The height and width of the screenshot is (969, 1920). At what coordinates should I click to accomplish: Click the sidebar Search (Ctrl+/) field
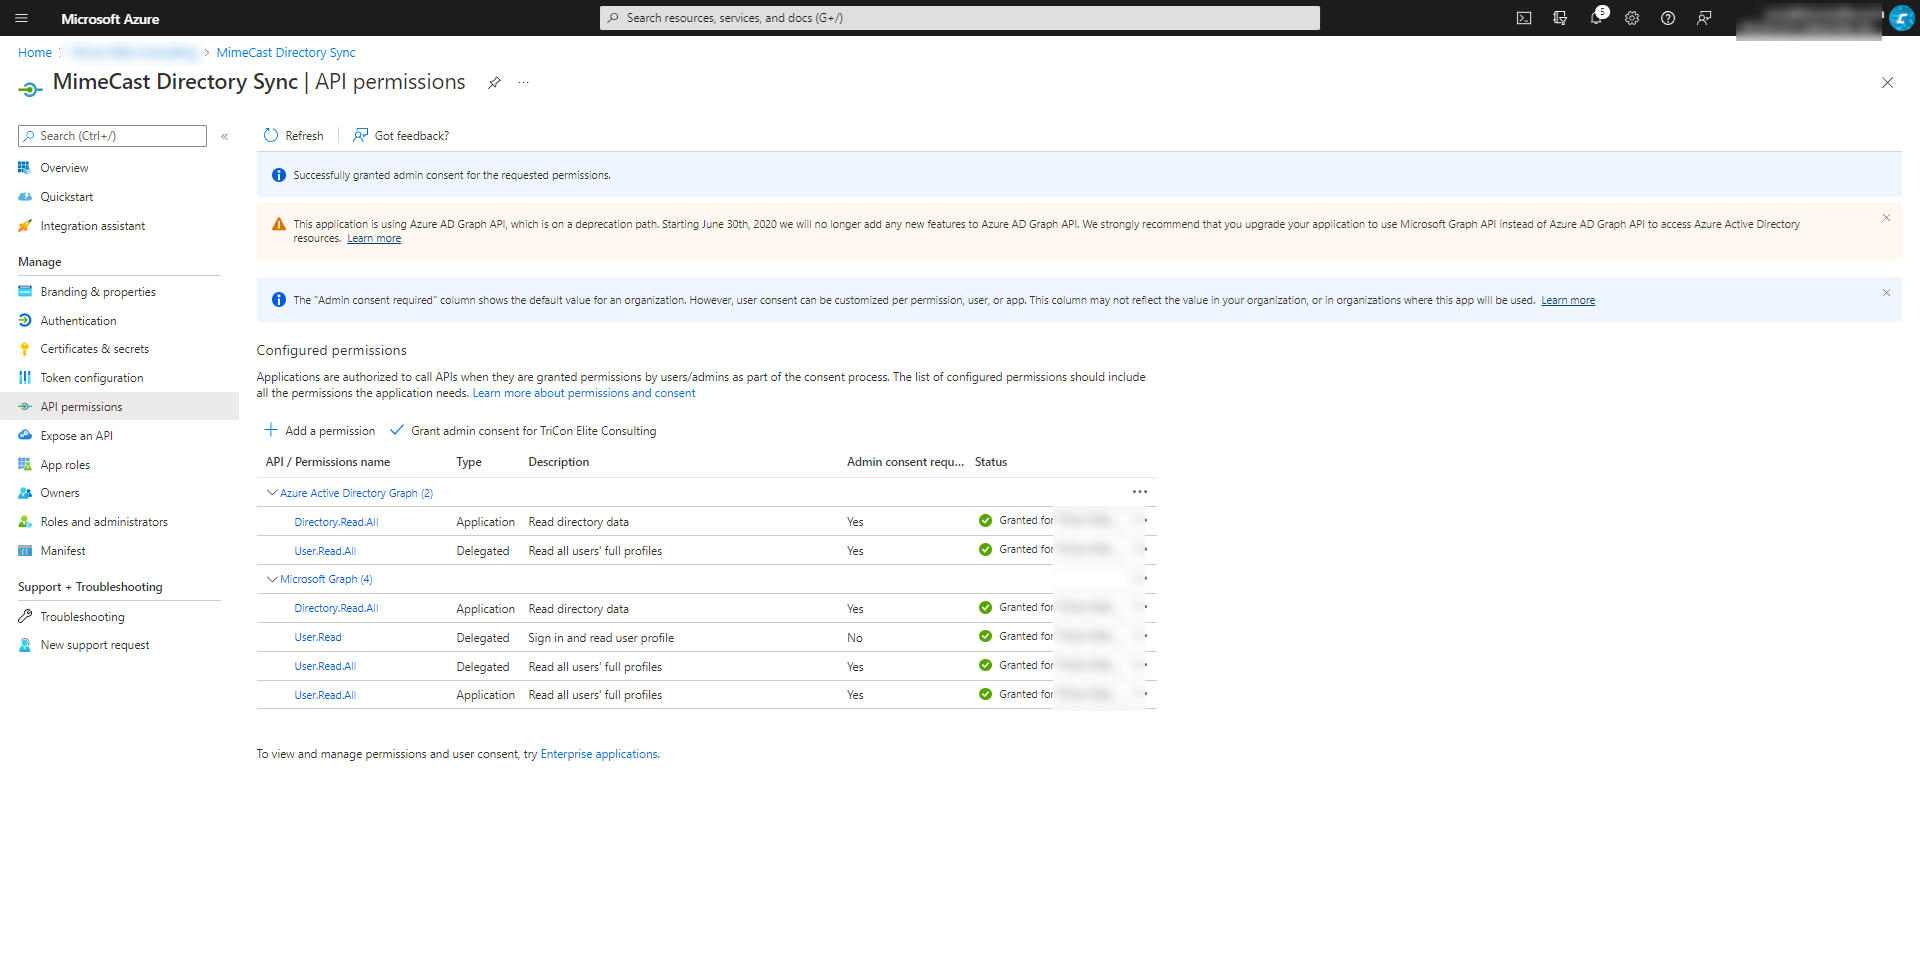112,136
